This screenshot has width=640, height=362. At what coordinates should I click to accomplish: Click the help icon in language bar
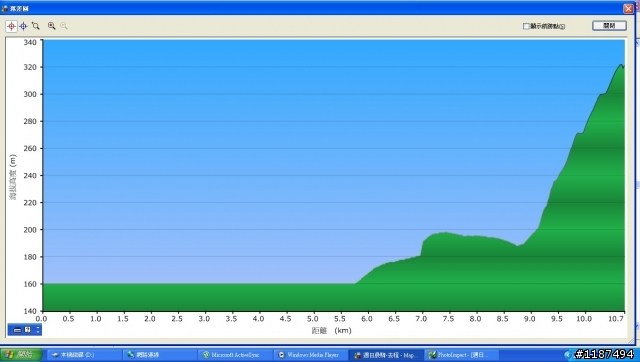click(27, 329)
